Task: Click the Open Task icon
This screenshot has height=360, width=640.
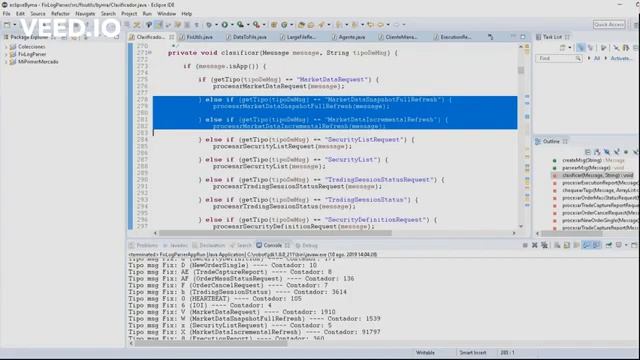Action: click(x=311, y=24)
